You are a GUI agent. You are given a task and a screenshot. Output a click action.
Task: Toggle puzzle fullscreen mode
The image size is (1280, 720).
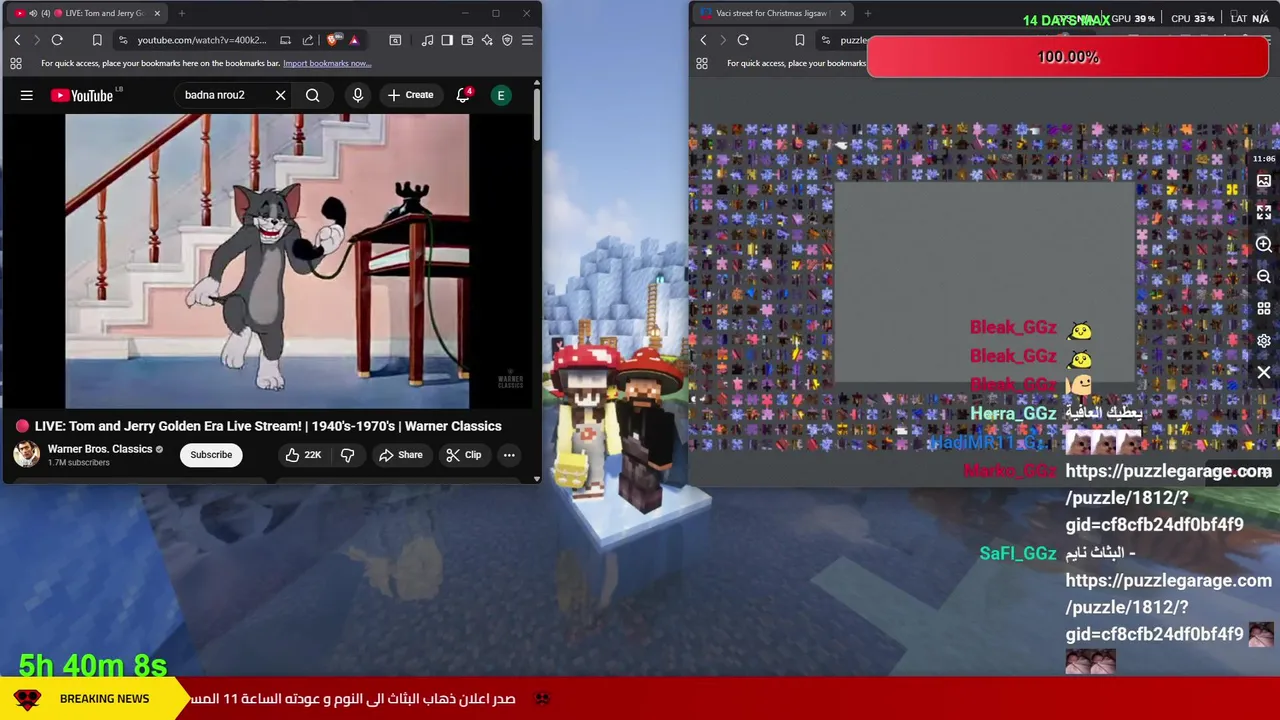[1264, 213]
